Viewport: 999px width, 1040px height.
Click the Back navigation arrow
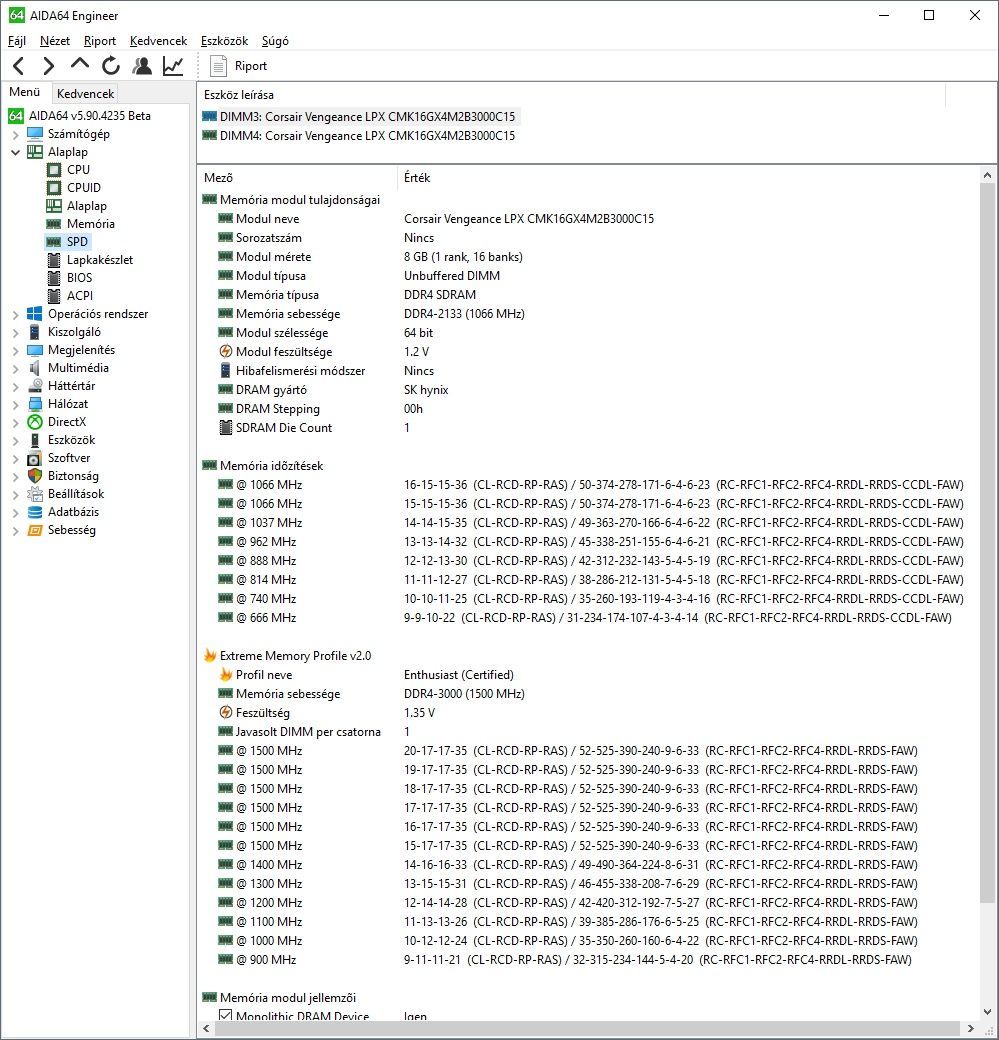point(19,66)
